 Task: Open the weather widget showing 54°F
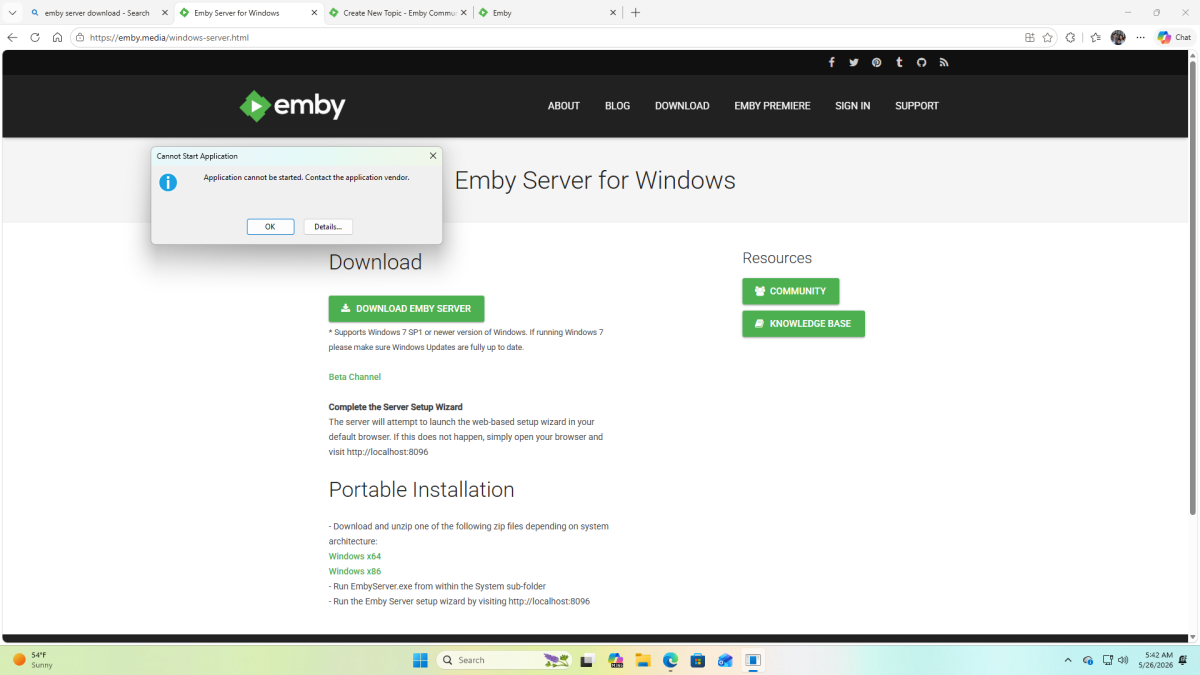point(32,660)
